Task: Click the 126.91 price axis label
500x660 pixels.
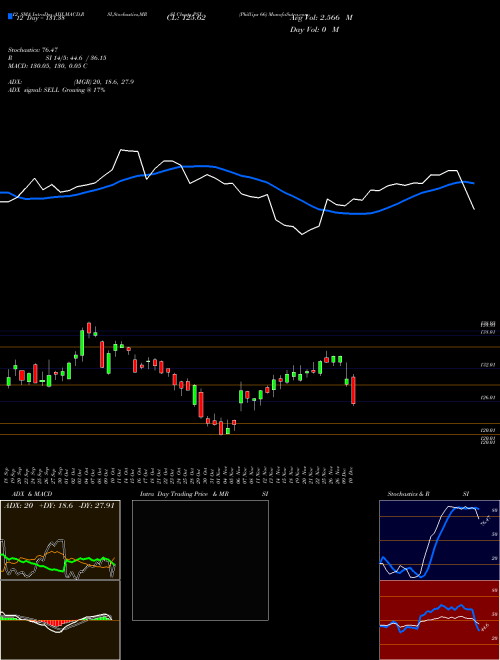Action: [x=488, y=397]
